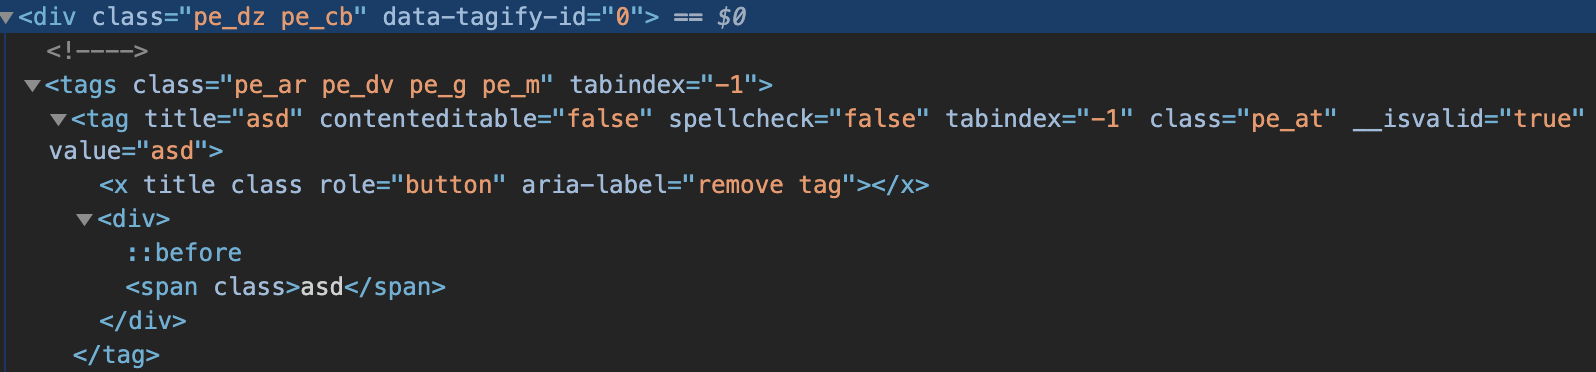The width and height of the screenshot is (1596, 372).
Task: Click the __isvalid true attribute value
Action: tap(1543, 119)
